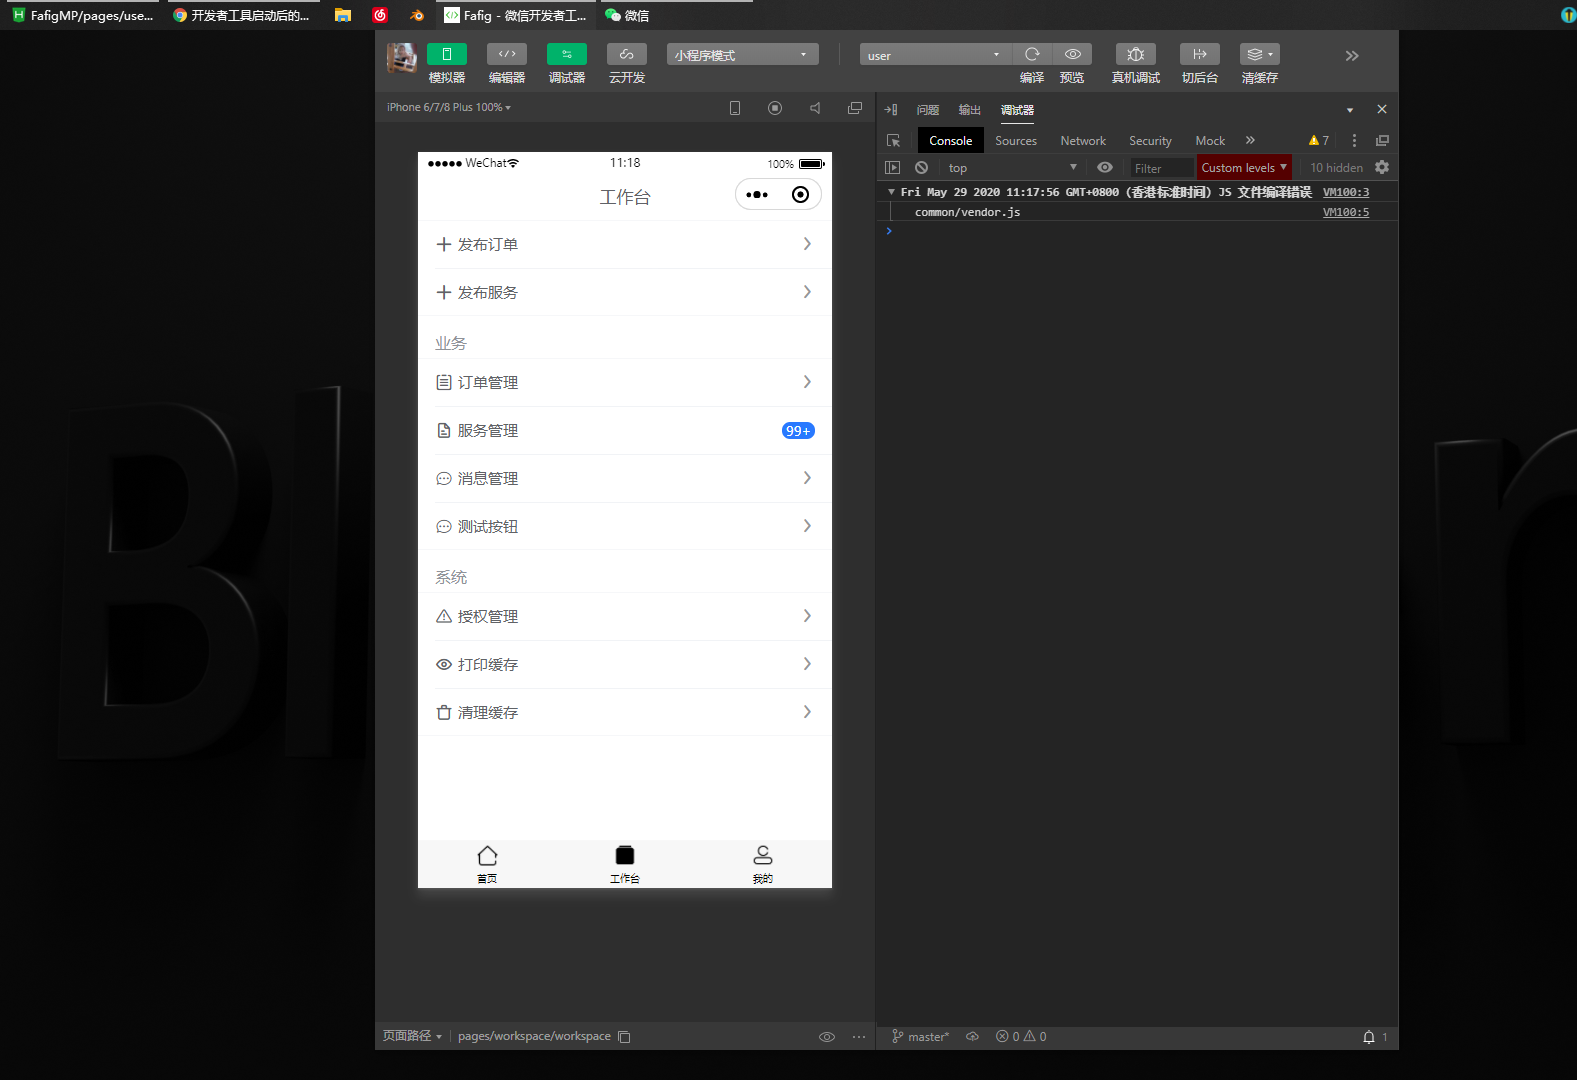Viewport: 1577px width, 1080px height.
Task: Open 服务管理 list entry
Action: 625,431
